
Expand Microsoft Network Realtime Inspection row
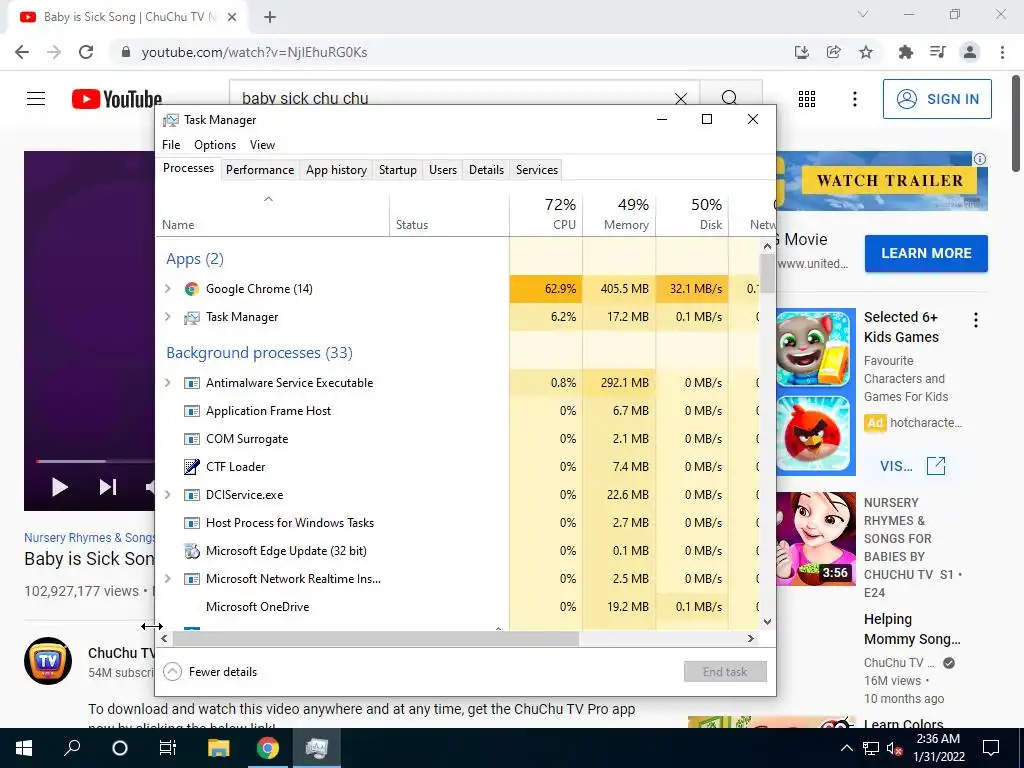pyautogui.click(x=168, y=579)
